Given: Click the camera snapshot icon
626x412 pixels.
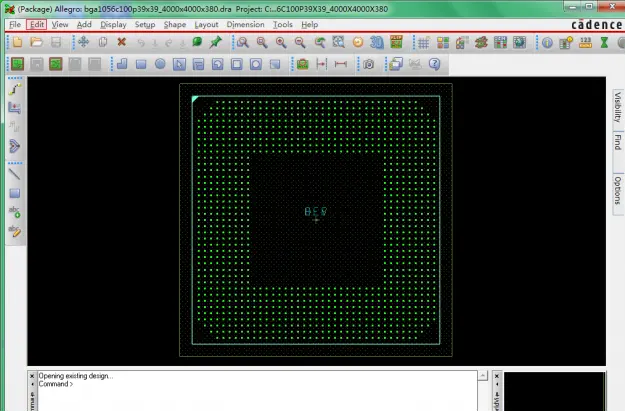Looking at the screenshot, I should 368,64.
